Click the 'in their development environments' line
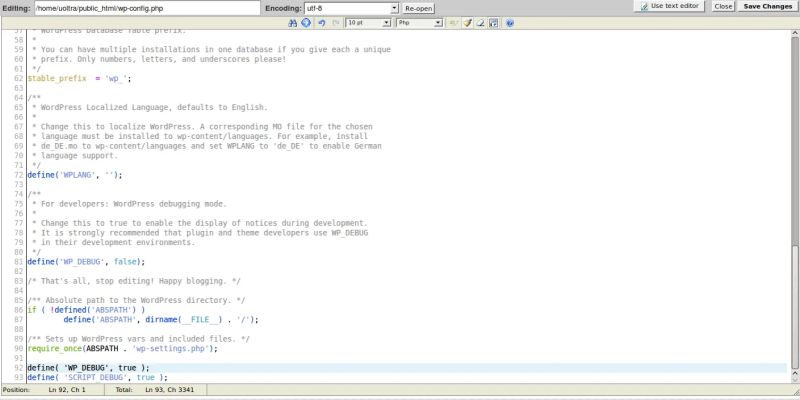The width and height of the screenshot is (800, 400). (x=113, y=242)
